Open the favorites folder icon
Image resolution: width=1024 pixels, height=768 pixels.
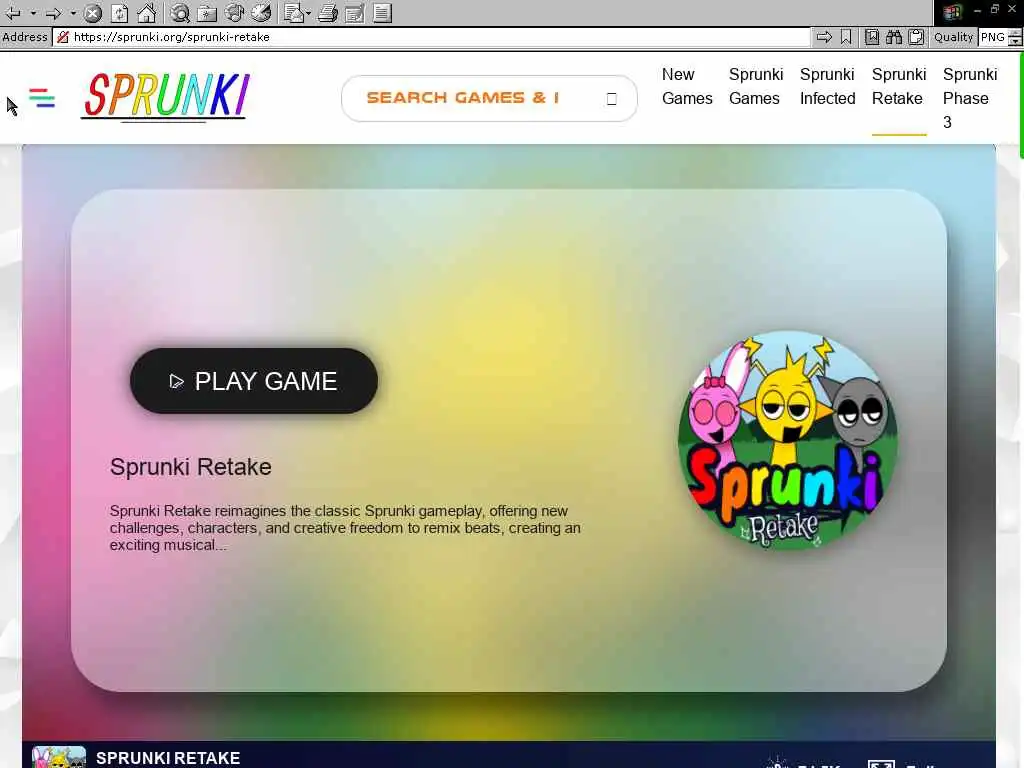pos(207,12)
